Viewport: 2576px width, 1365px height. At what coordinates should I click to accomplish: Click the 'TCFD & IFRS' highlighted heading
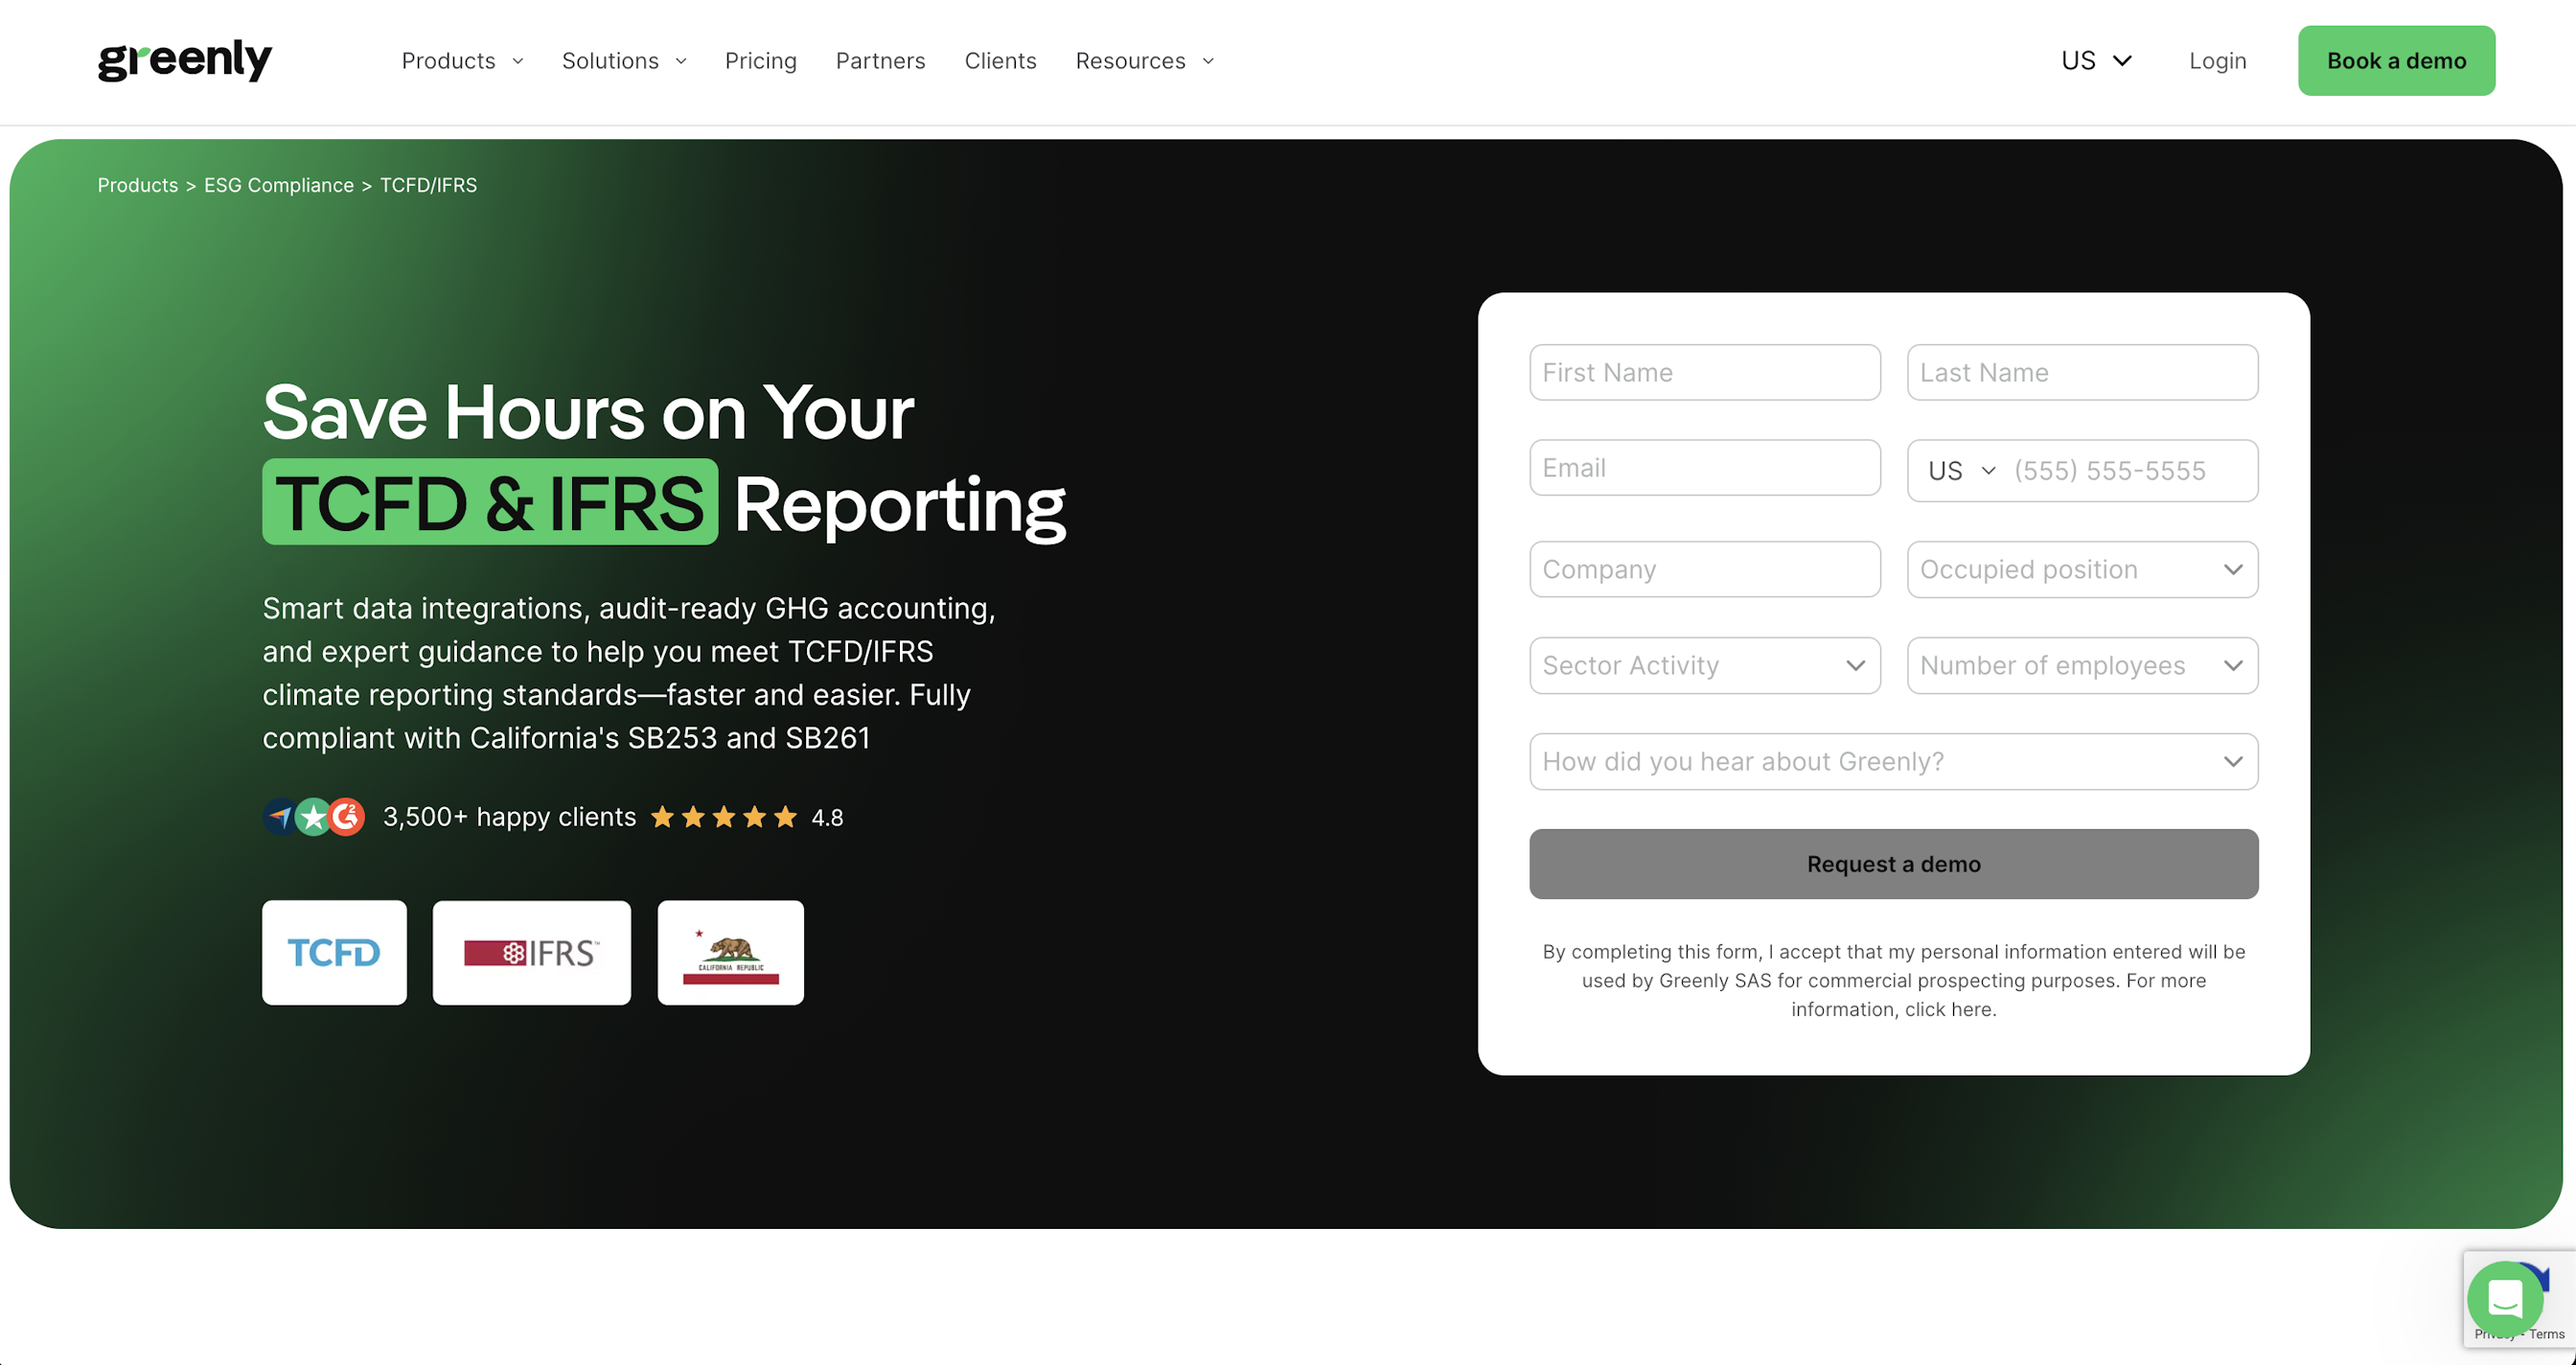(490, 502)
